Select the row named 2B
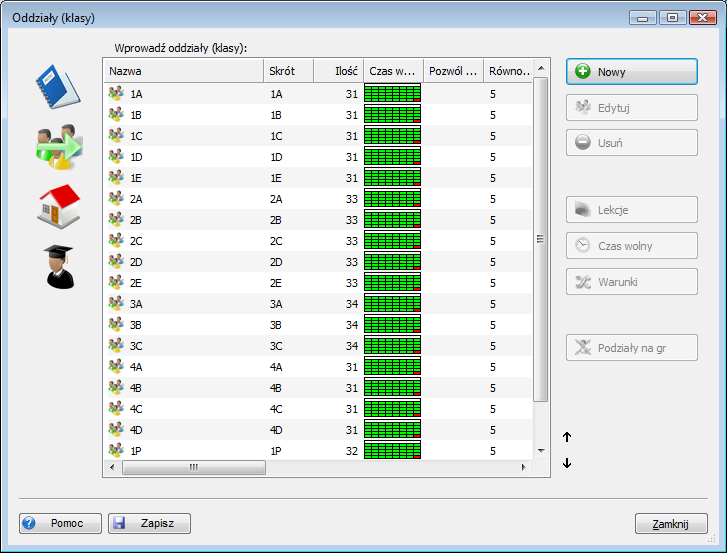Viewport: 727px width, 553px height. tap(319, 220)
